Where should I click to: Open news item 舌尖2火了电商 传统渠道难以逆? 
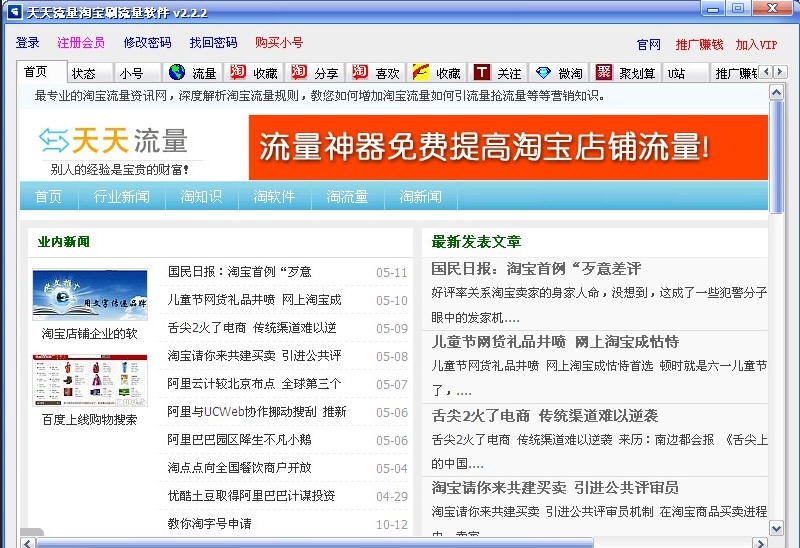252,328
